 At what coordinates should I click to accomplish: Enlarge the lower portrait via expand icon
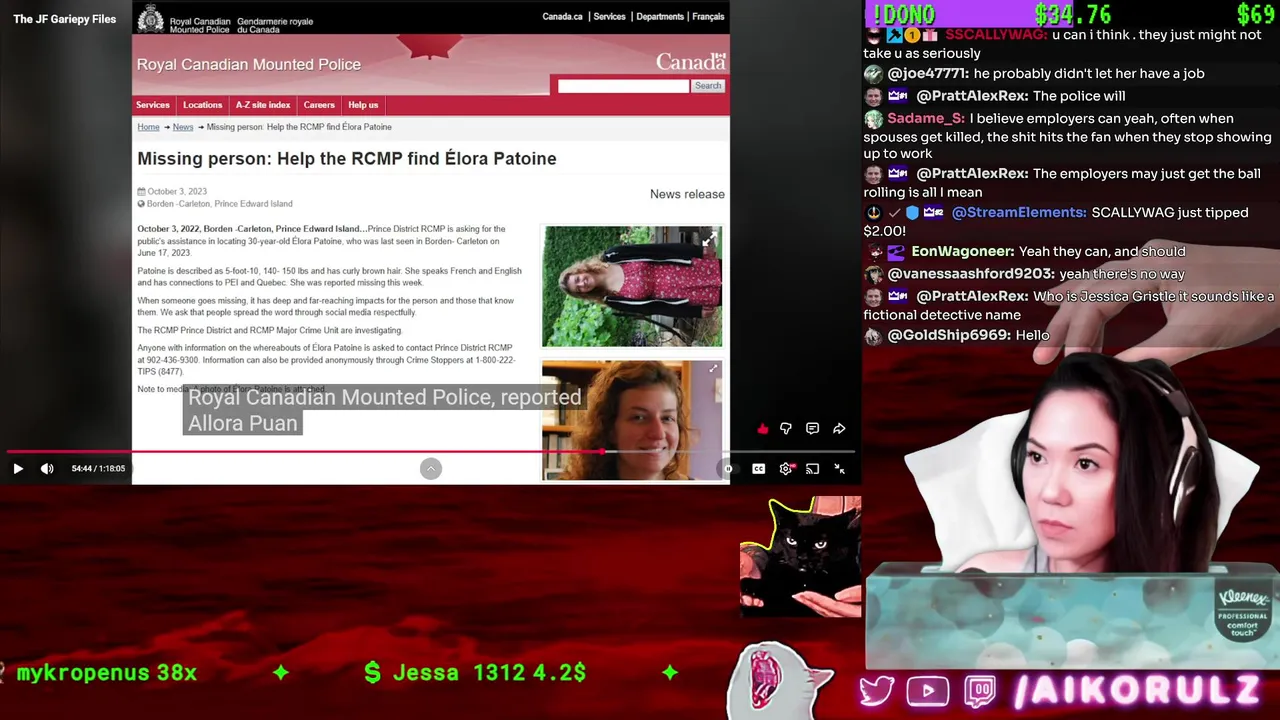[x=713, y=370]
